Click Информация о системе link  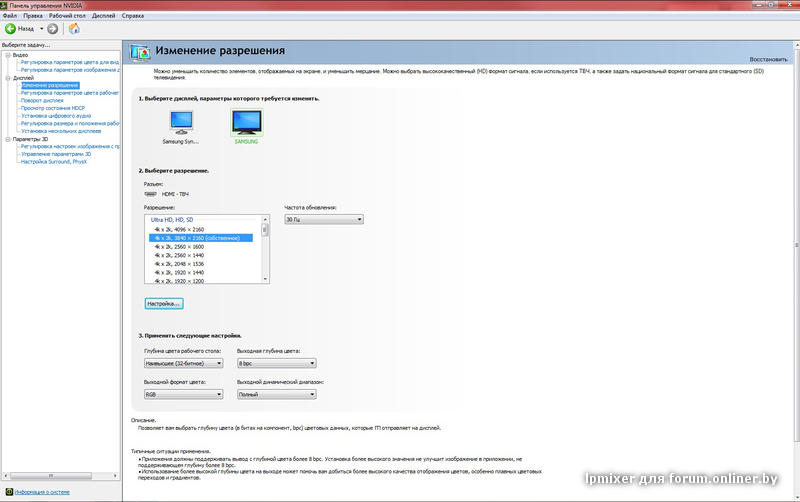pos(42,492)
